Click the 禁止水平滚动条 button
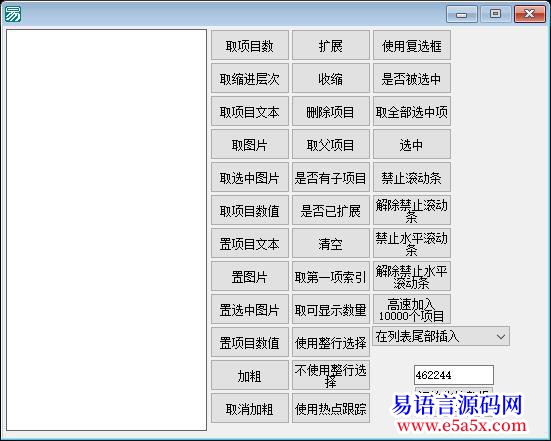The height and width of the screenshot is (441, 551). point(411,244)
